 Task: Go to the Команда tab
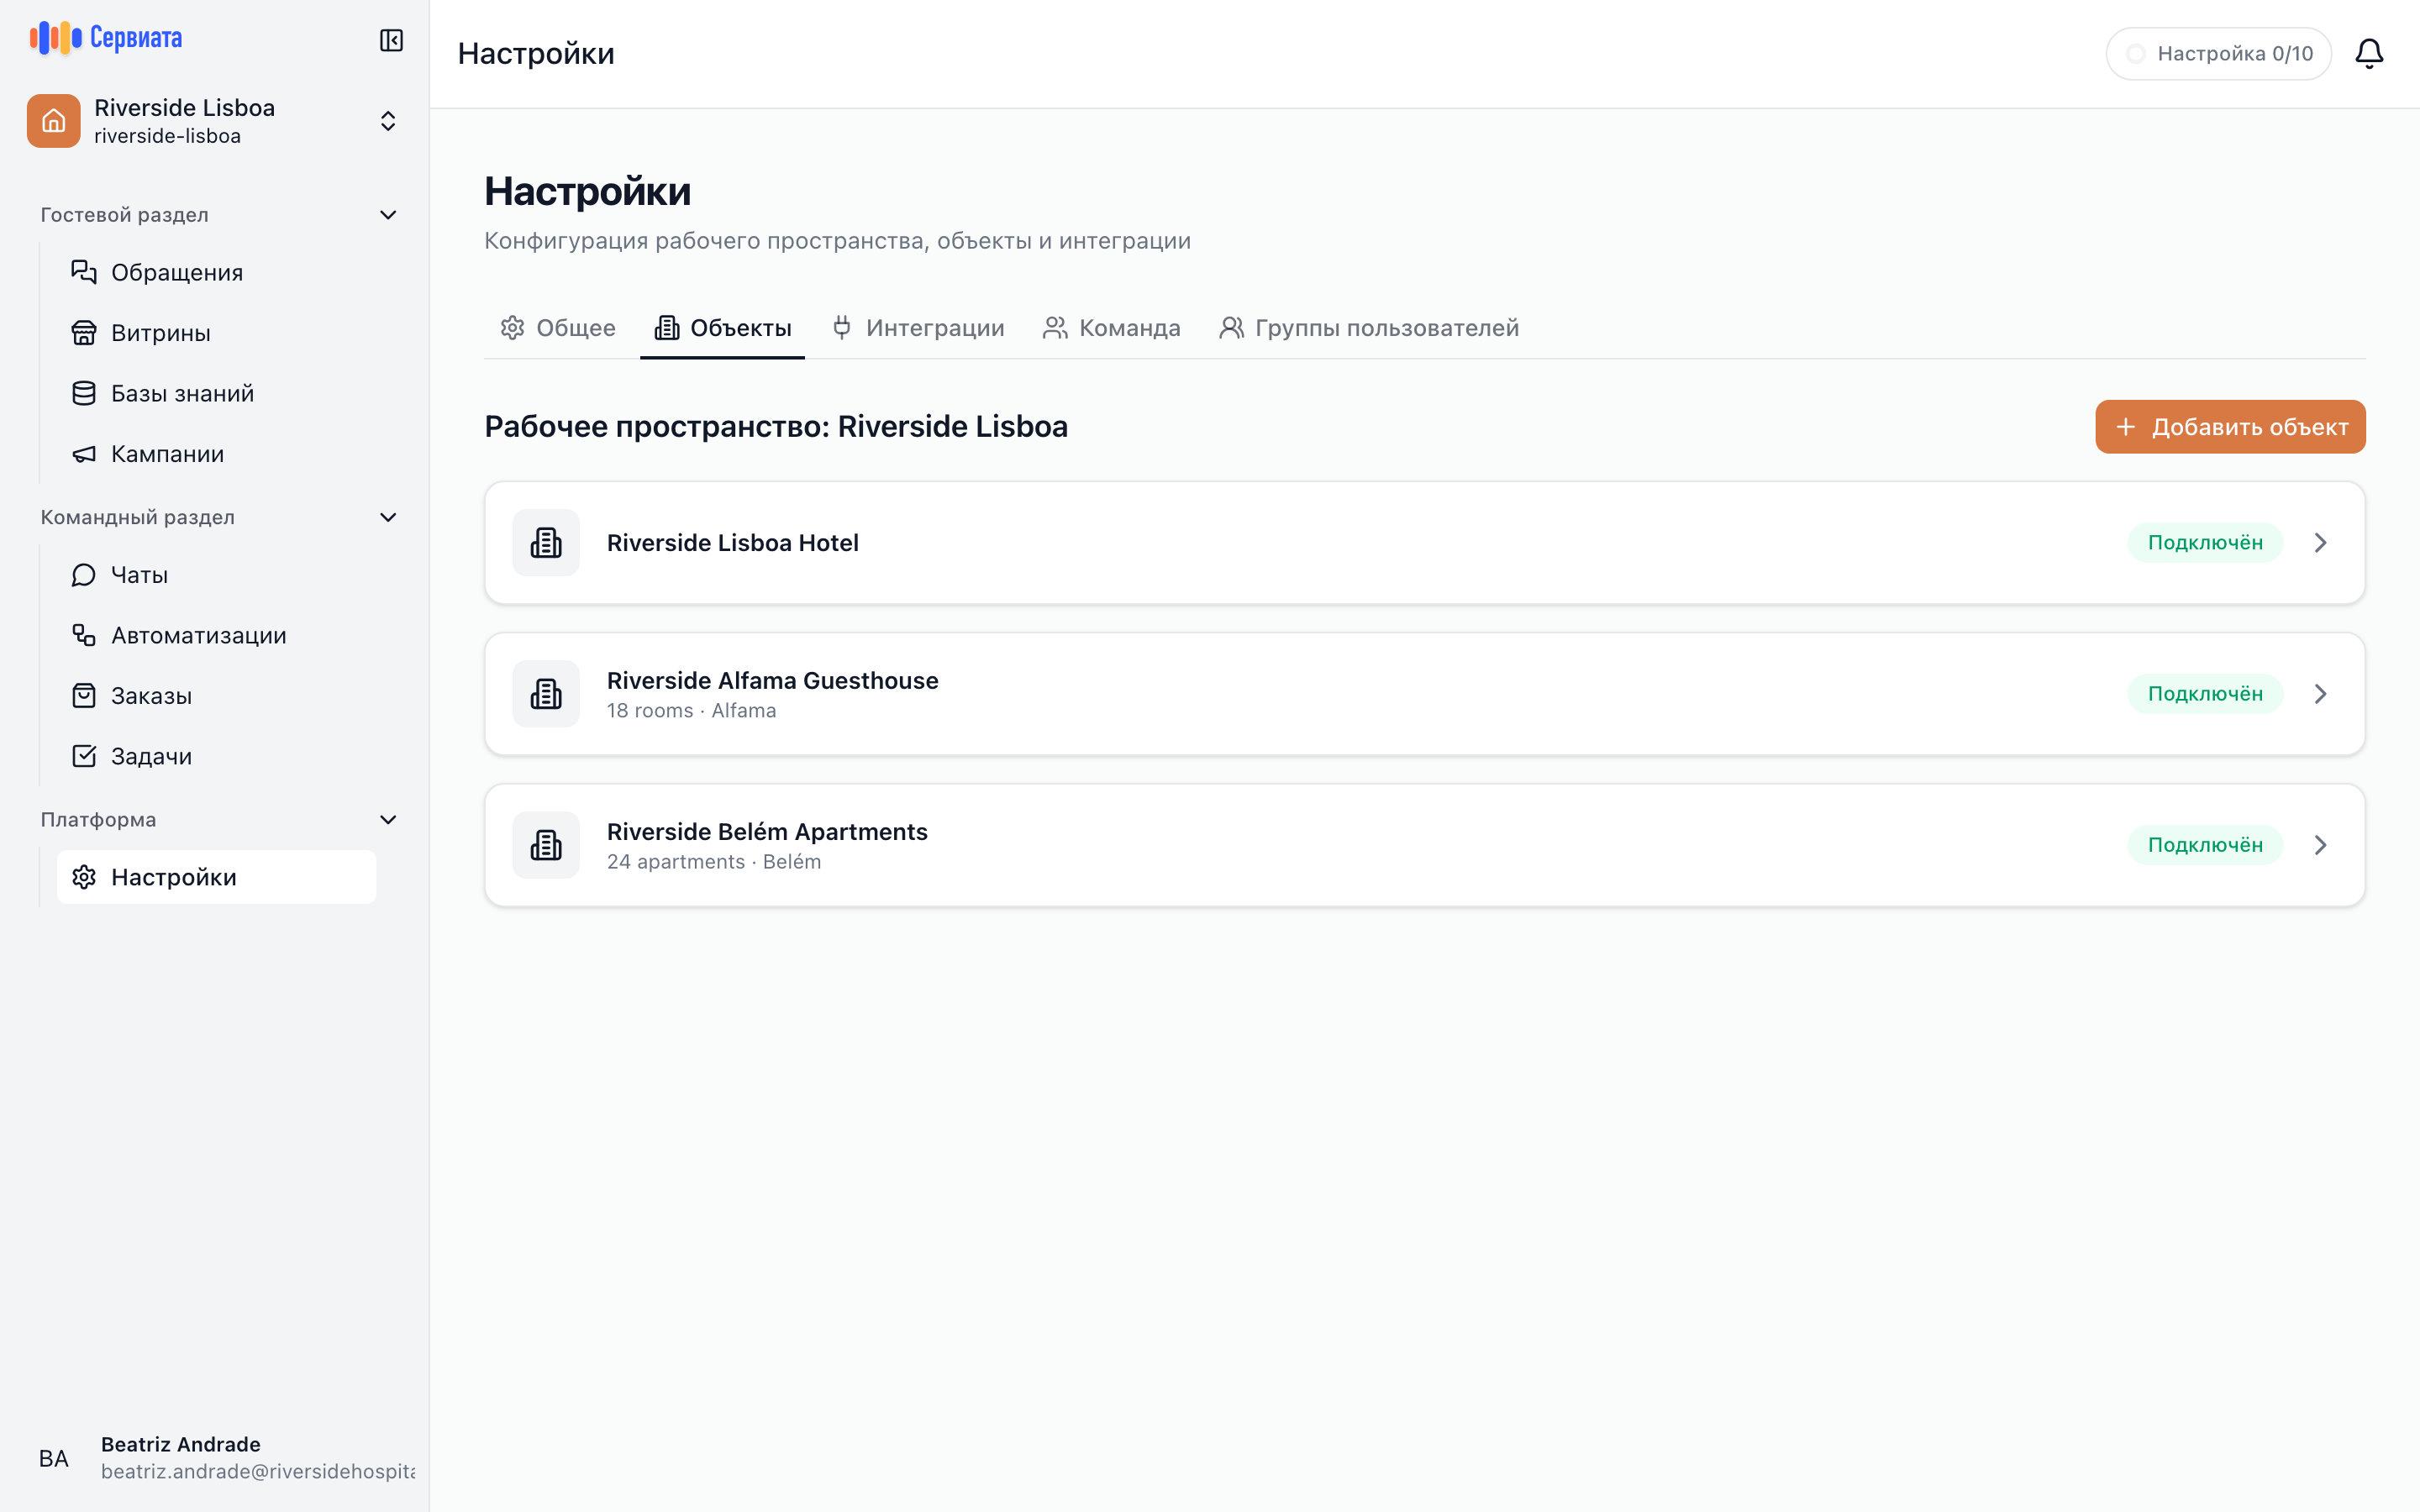1111,328
